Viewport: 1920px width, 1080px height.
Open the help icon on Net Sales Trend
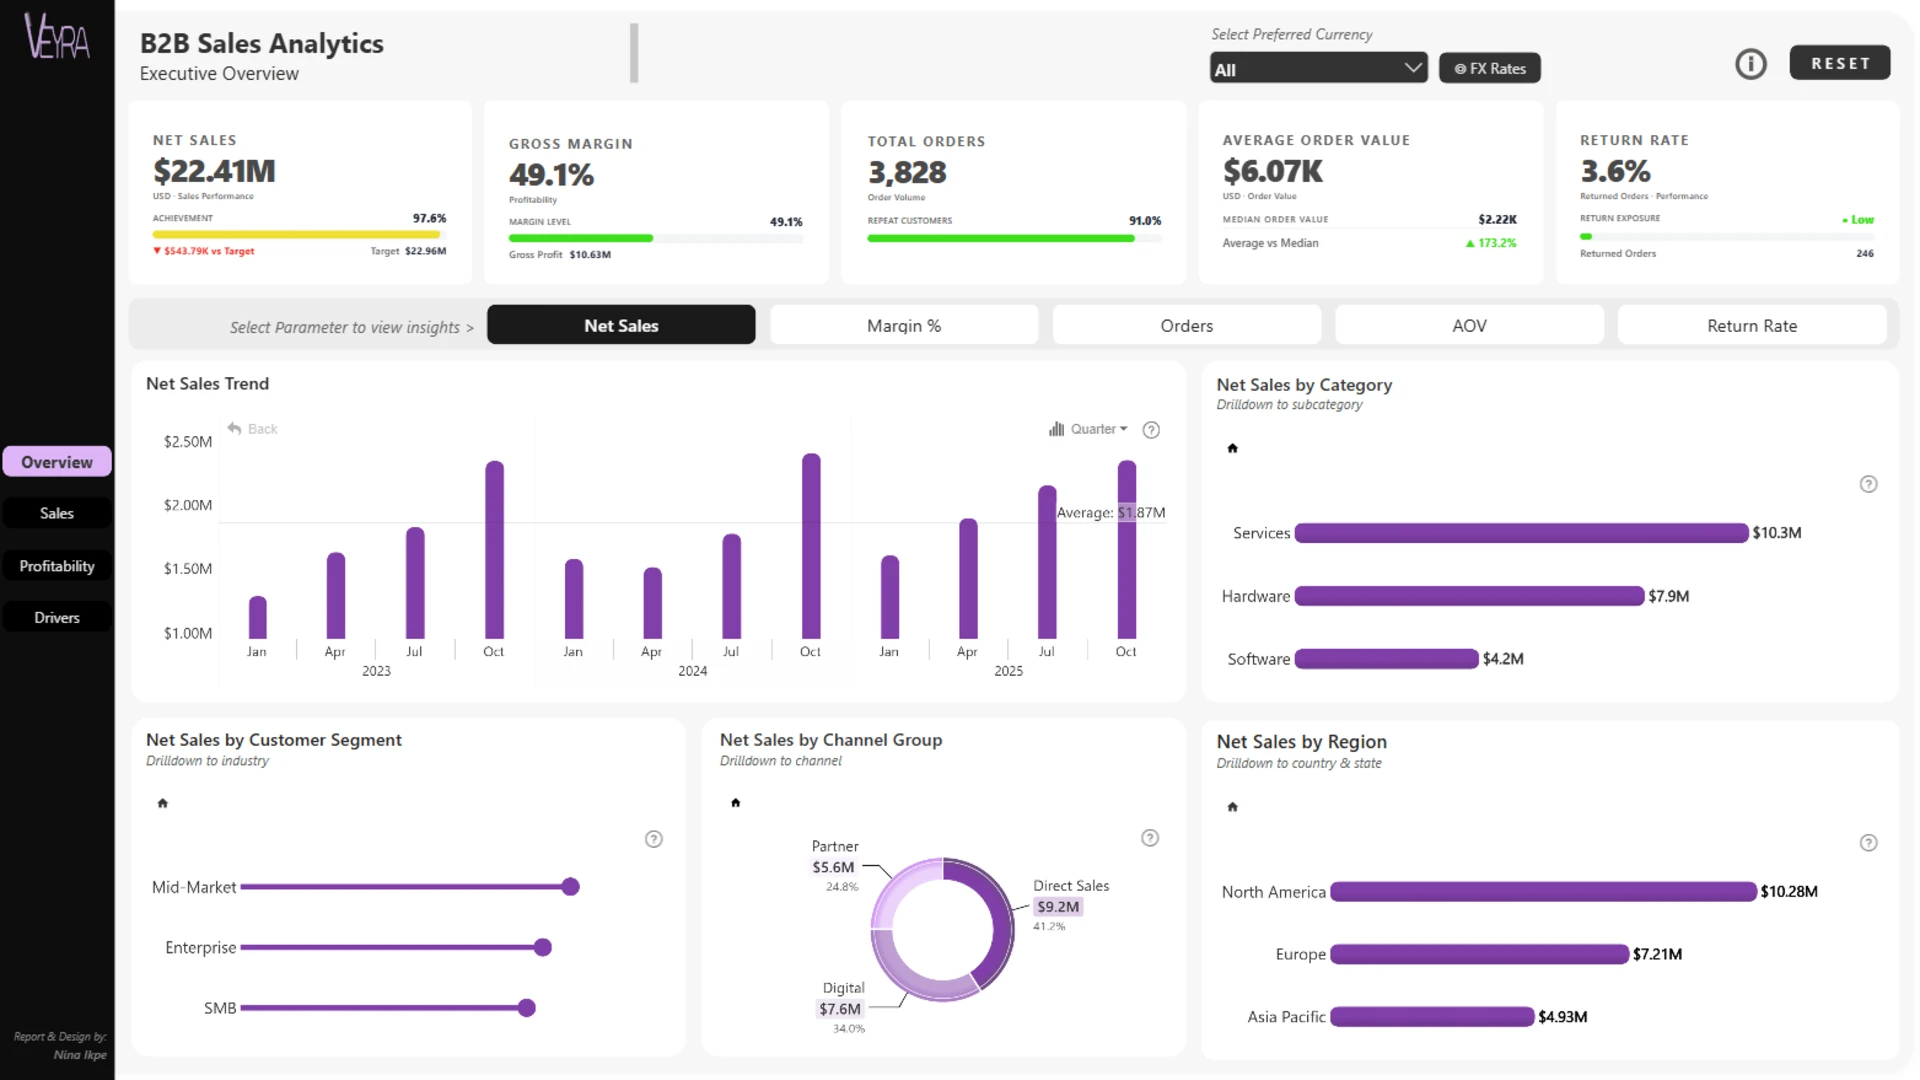(1151, 430)
